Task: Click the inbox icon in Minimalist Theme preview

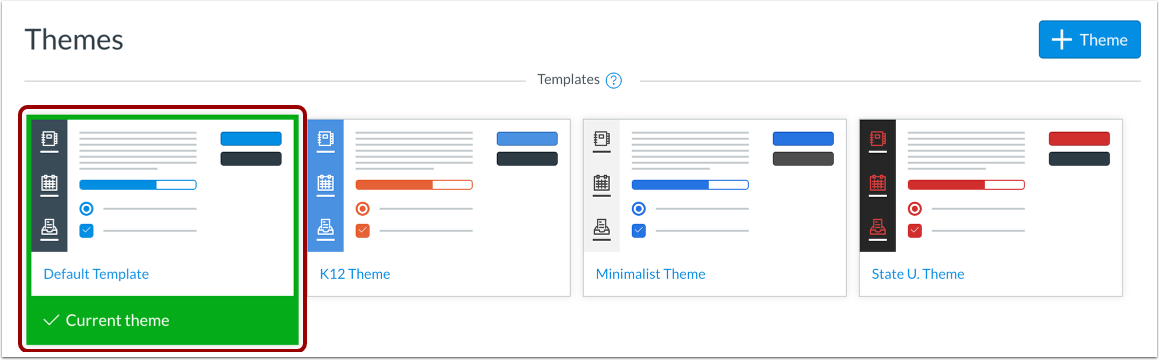Action: click(x=602, y=228)
